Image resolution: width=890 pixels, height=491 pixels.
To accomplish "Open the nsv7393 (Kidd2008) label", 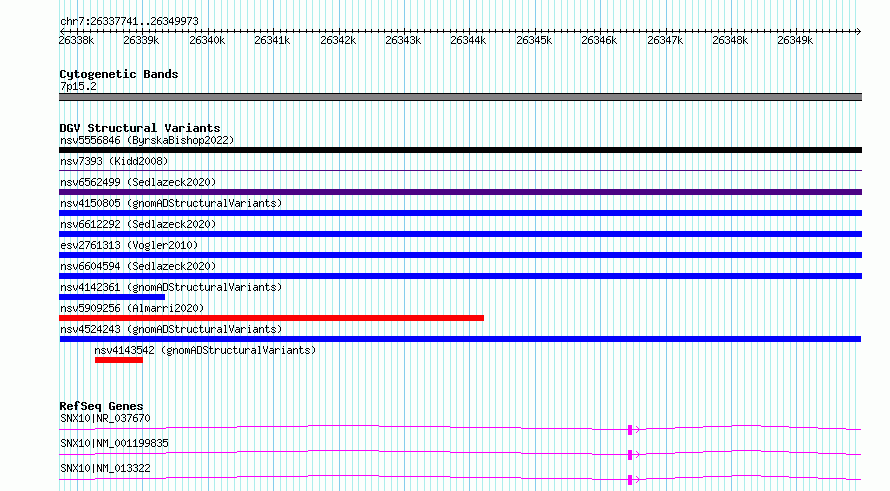I will tap(114, 161).
